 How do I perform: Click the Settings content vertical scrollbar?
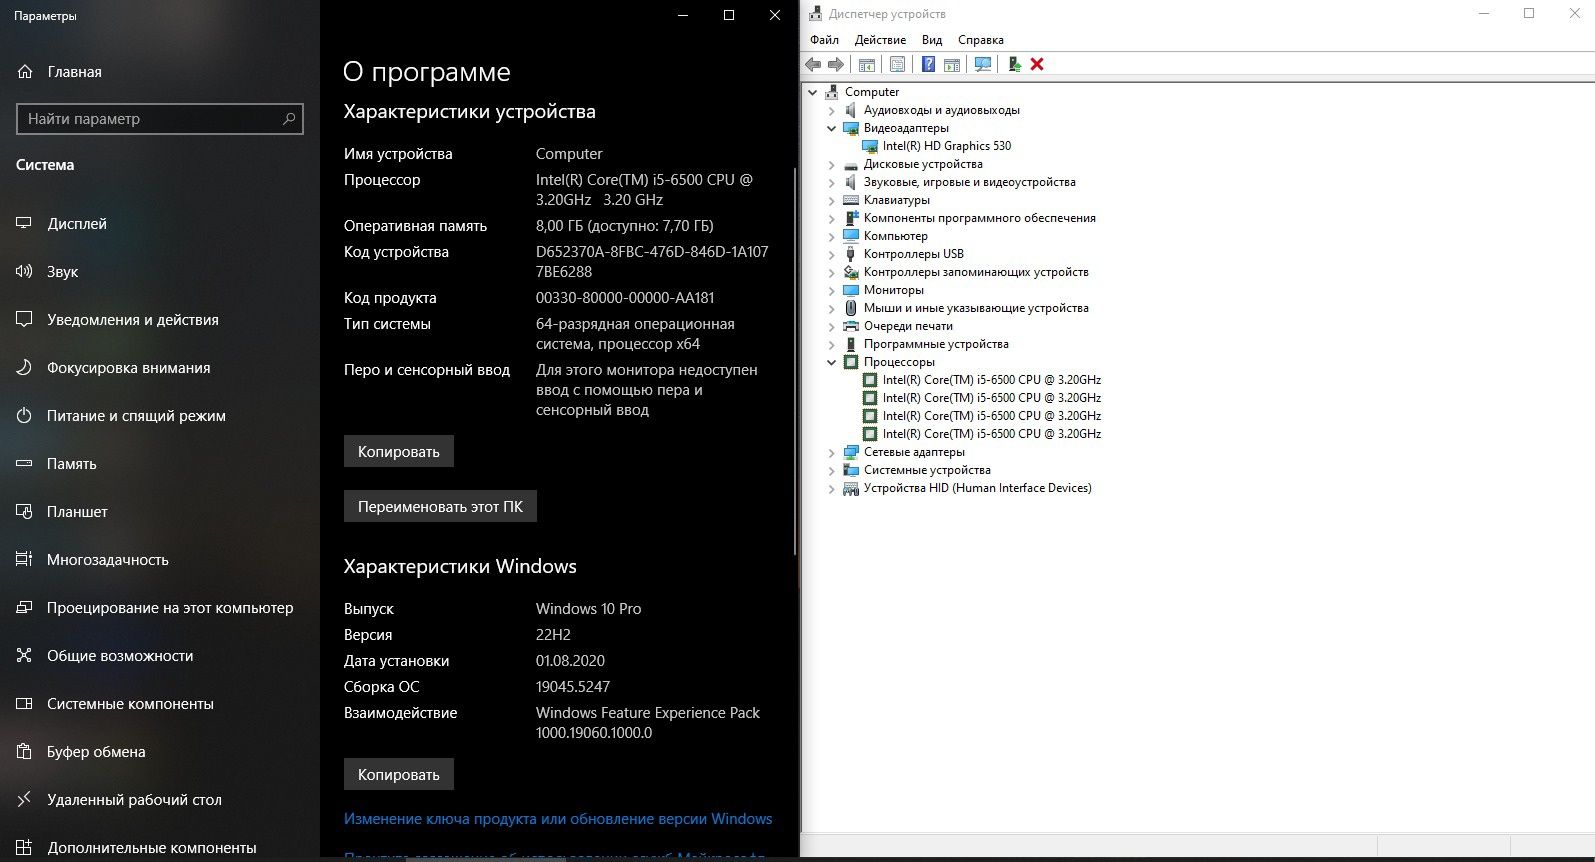795,360
